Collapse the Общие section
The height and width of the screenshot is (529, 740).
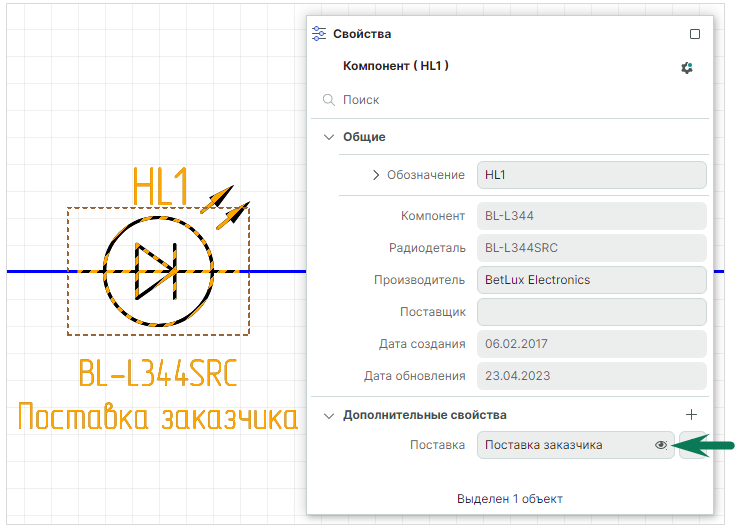[x=328, y=137]
